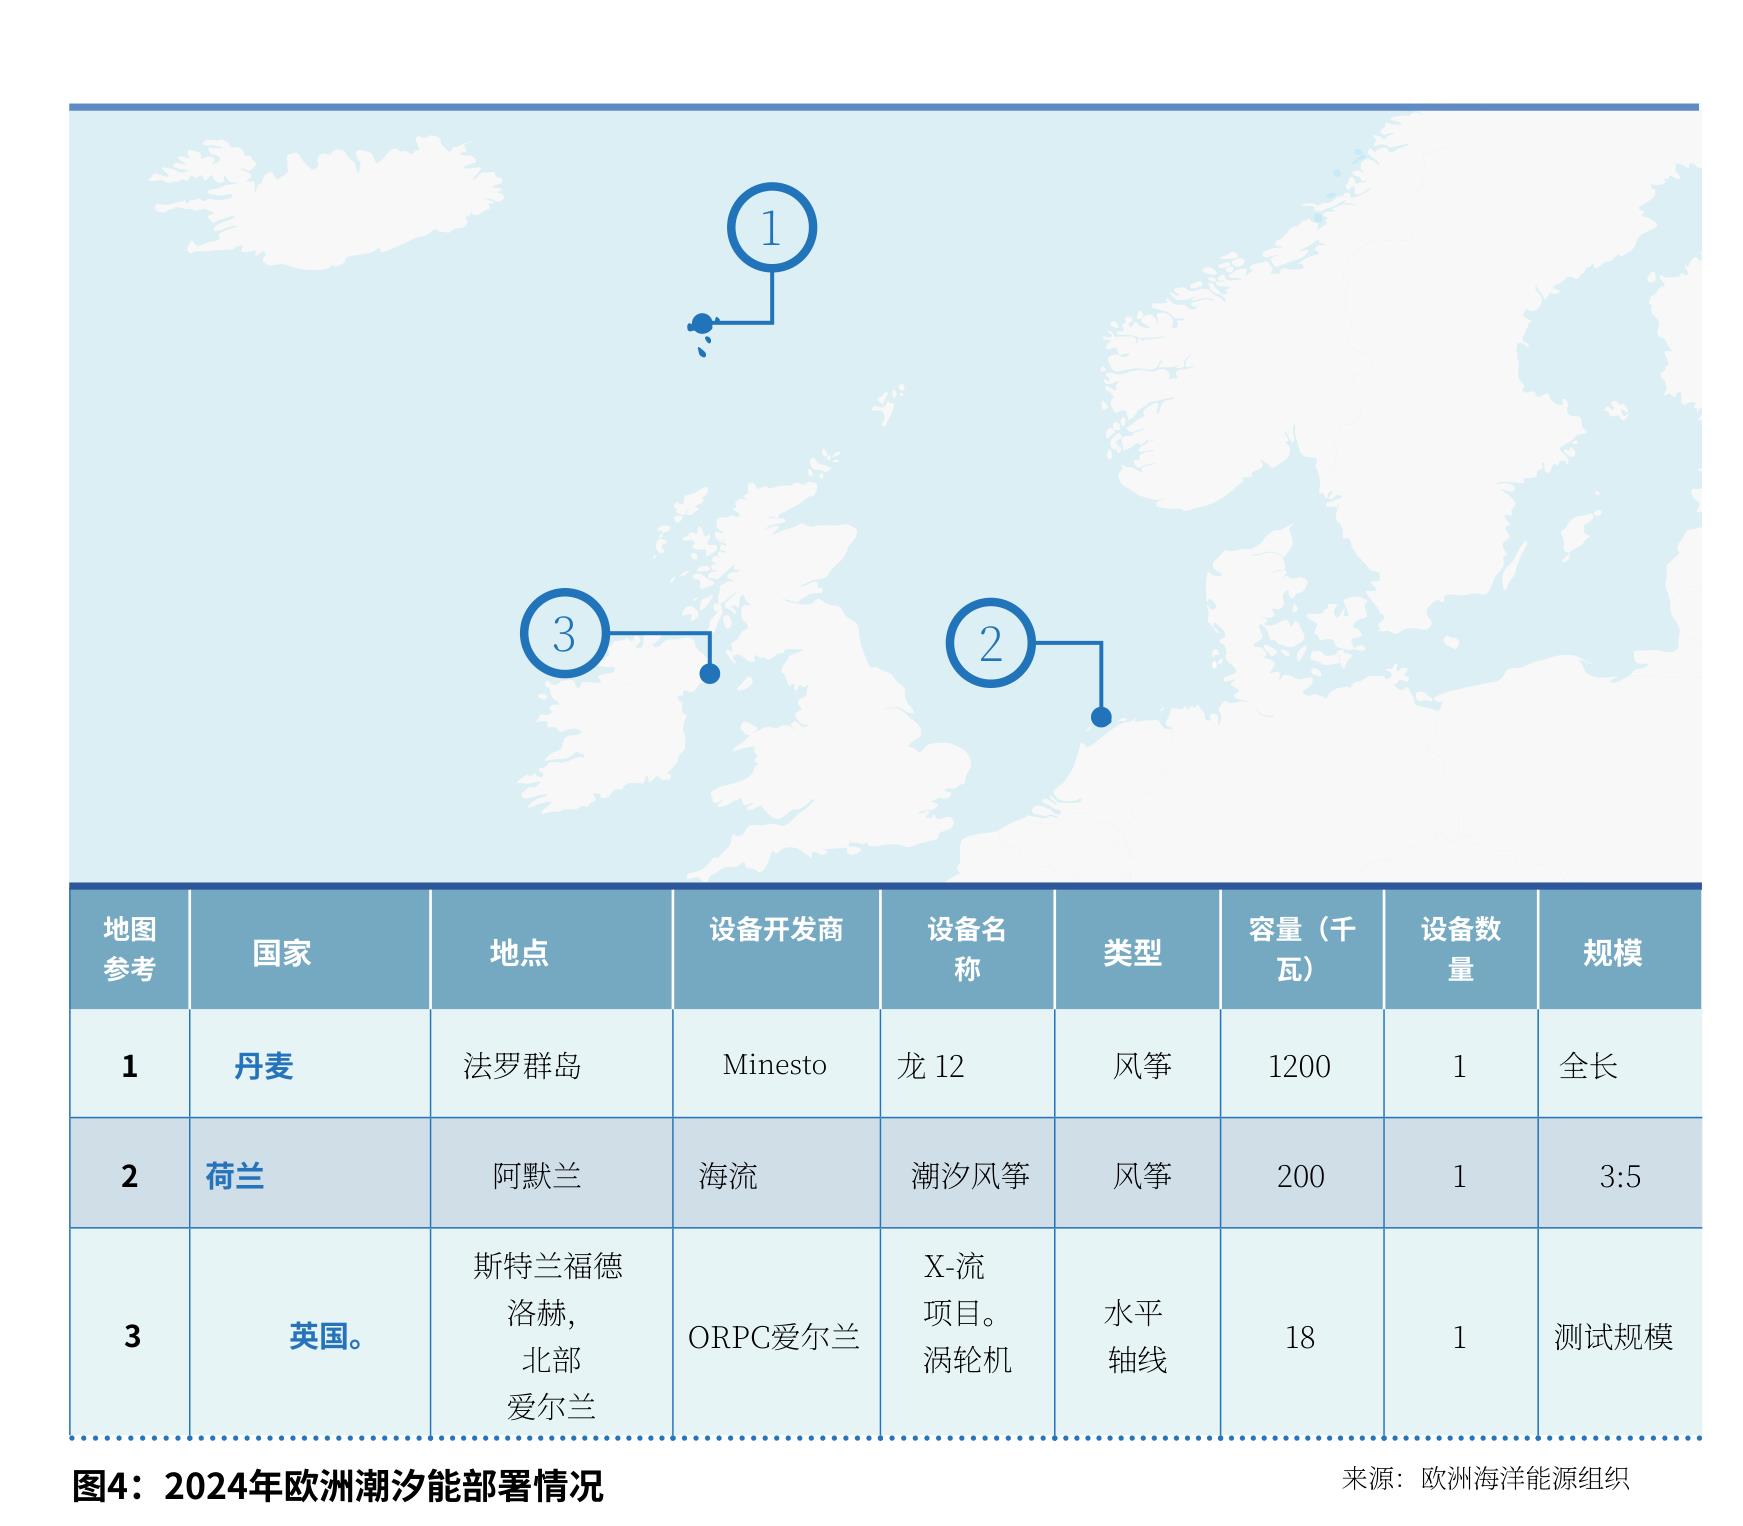The image size is (1743, 1526).
Task: Click the scale value 3:5
Action: [x=1620, y=1176]
